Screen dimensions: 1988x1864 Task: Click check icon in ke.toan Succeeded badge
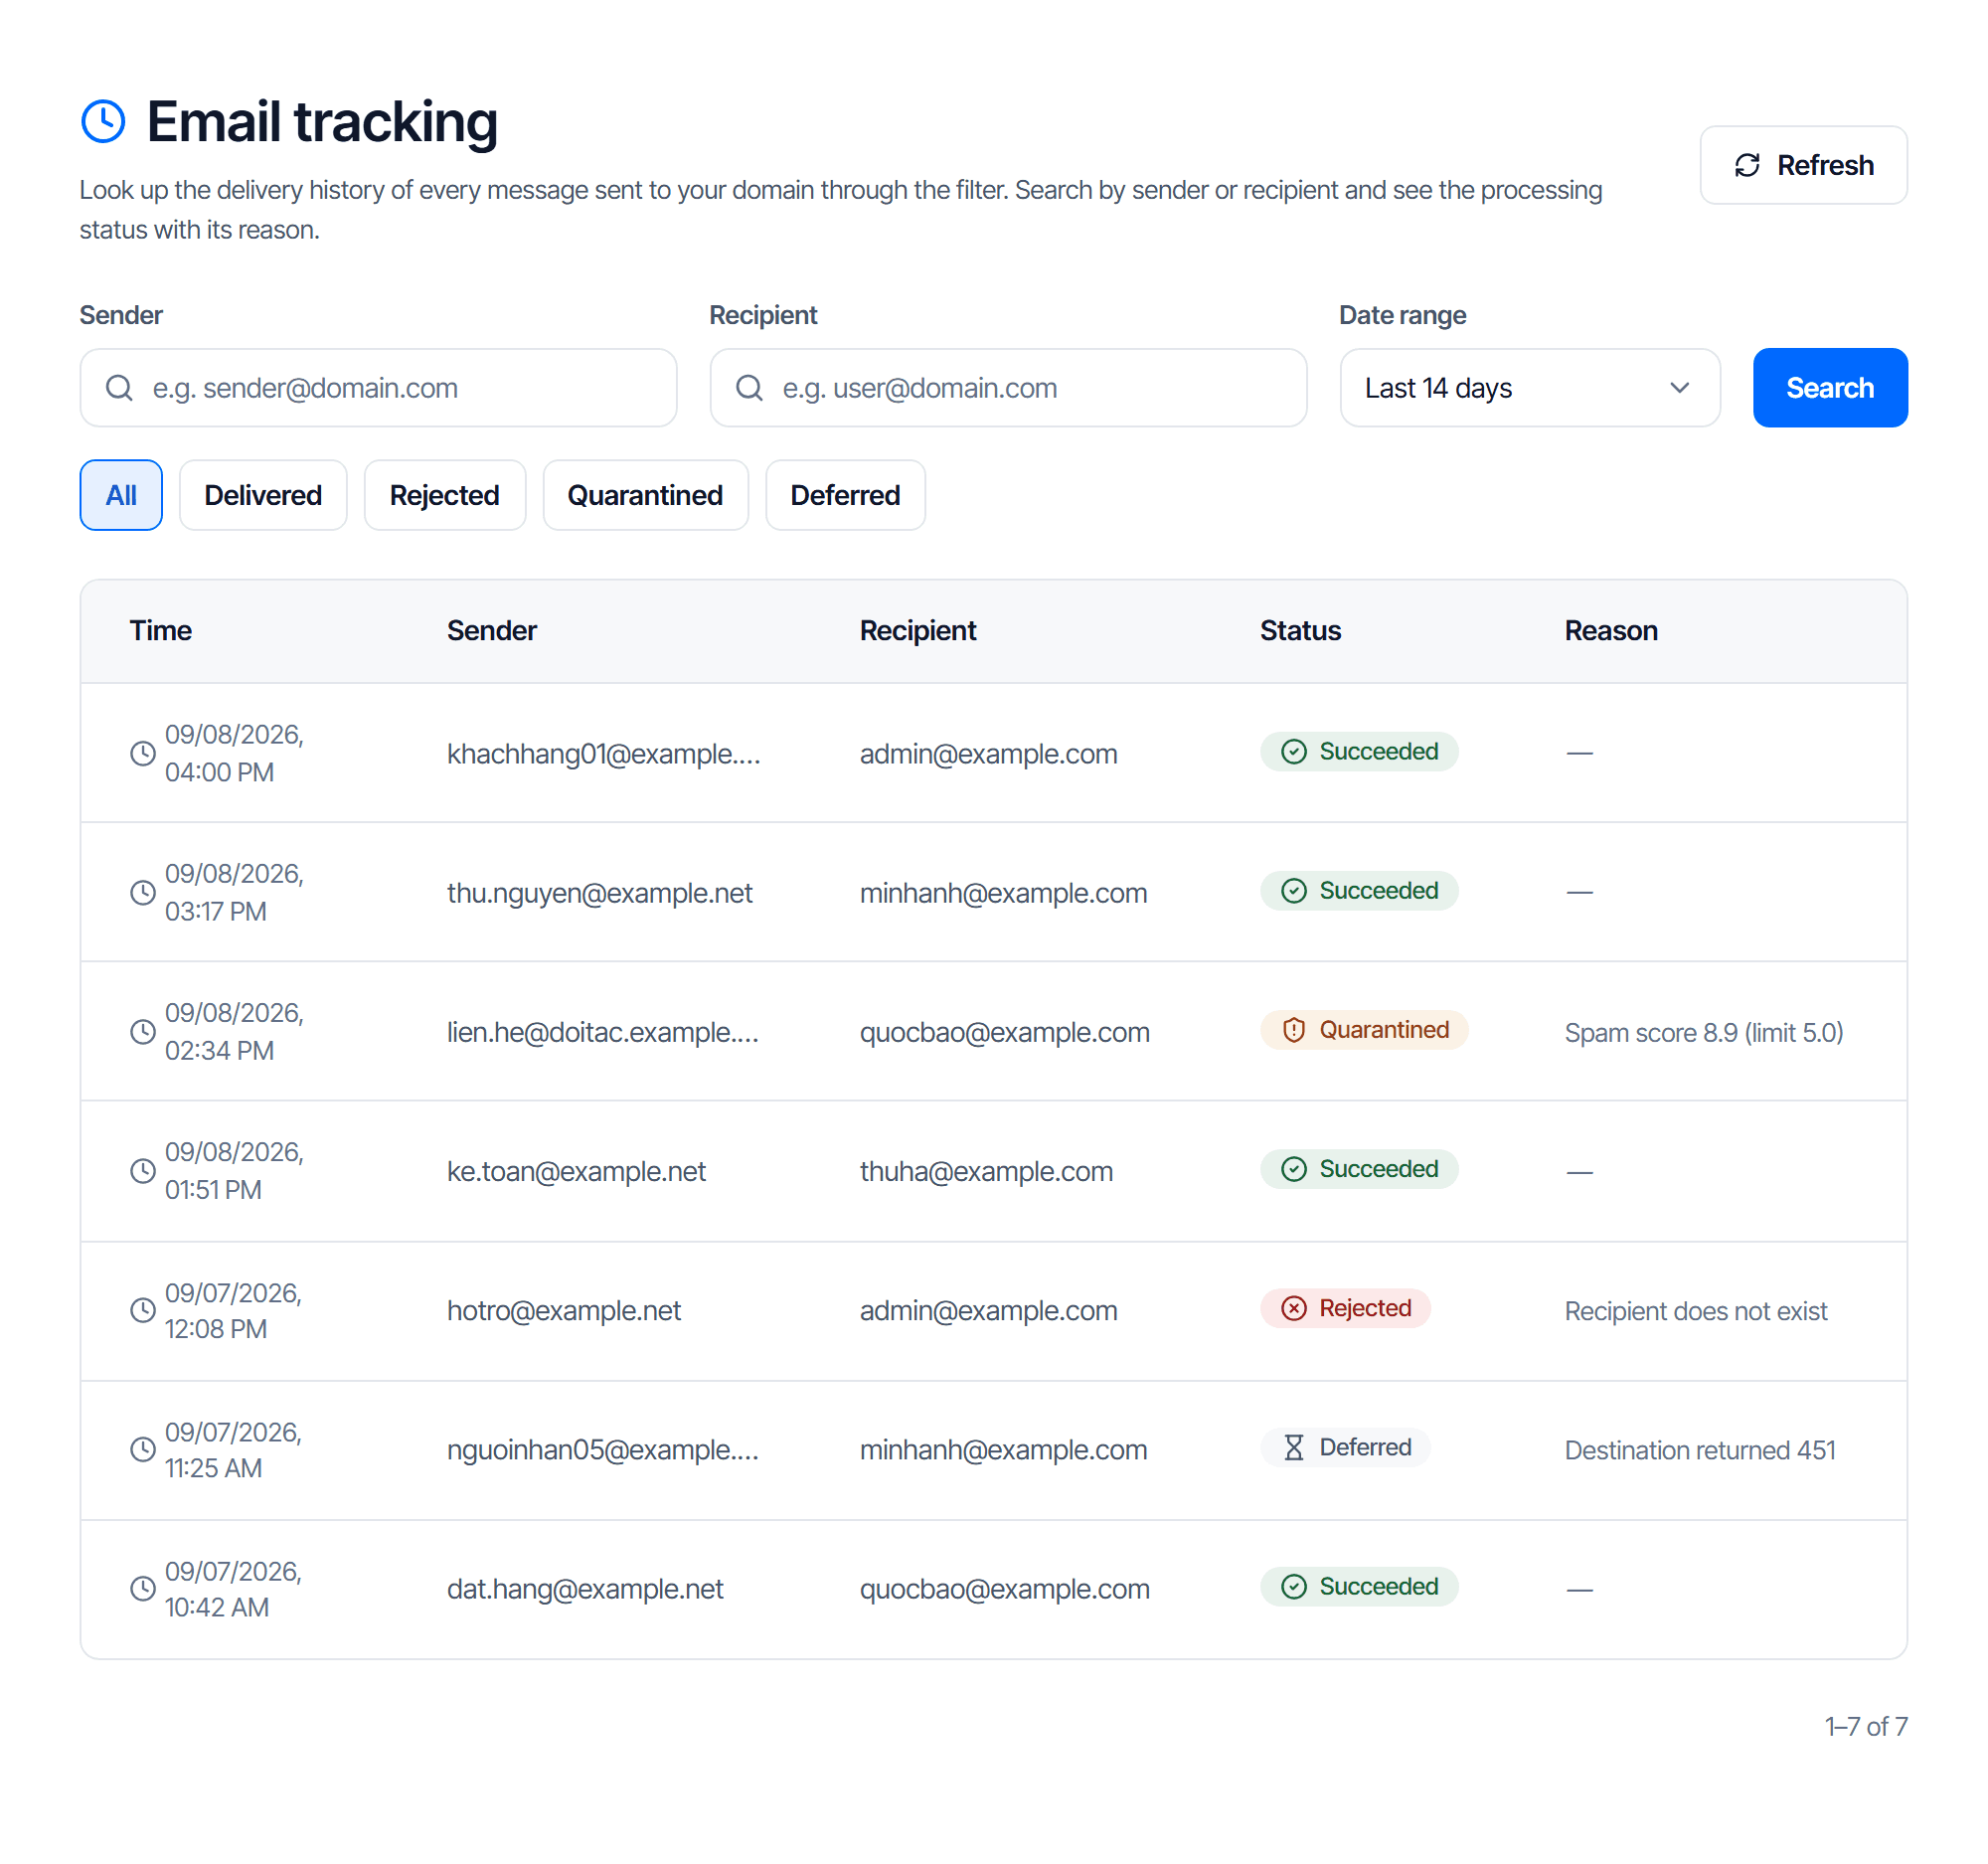[x=1294, y=1169]
